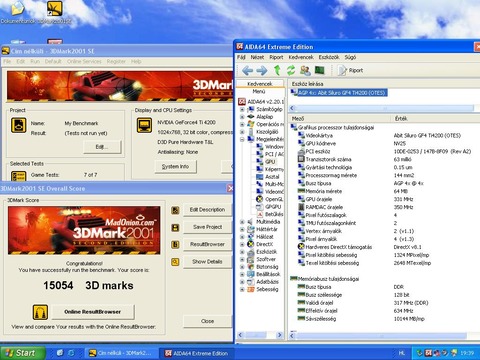Screen dimensions: 480x360
Task: Open the Súgó menu in AIDA64
Action: (x=350, y=57)
